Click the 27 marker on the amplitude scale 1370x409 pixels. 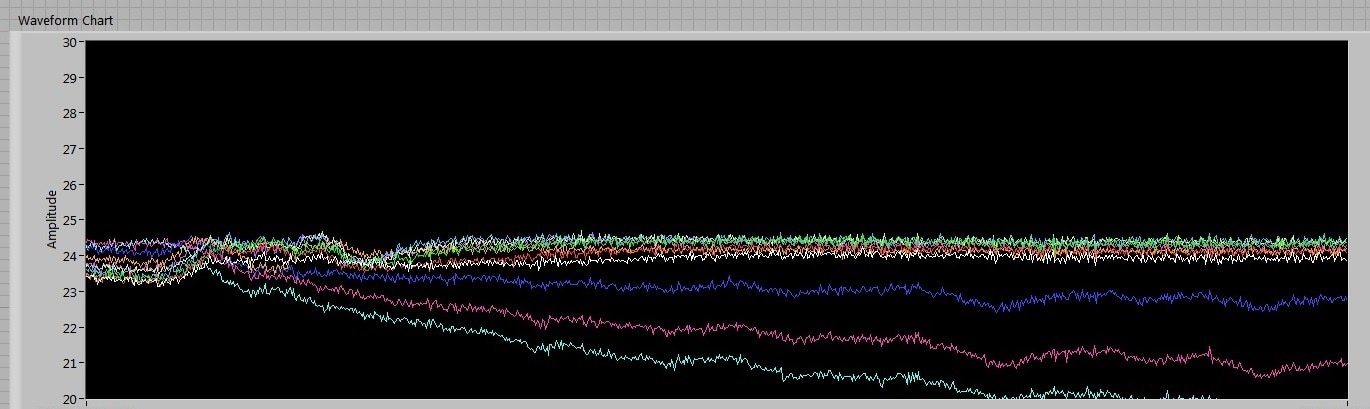tap(70, 149)
